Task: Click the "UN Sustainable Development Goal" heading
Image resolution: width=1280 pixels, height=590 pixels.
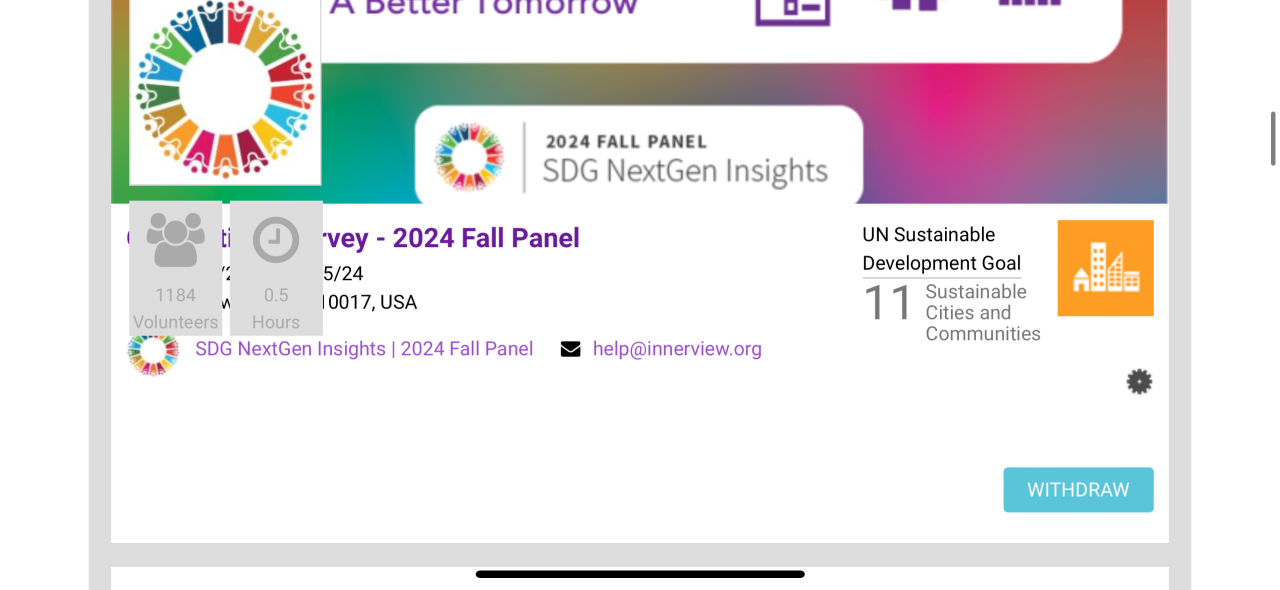Action: [941, 249]
